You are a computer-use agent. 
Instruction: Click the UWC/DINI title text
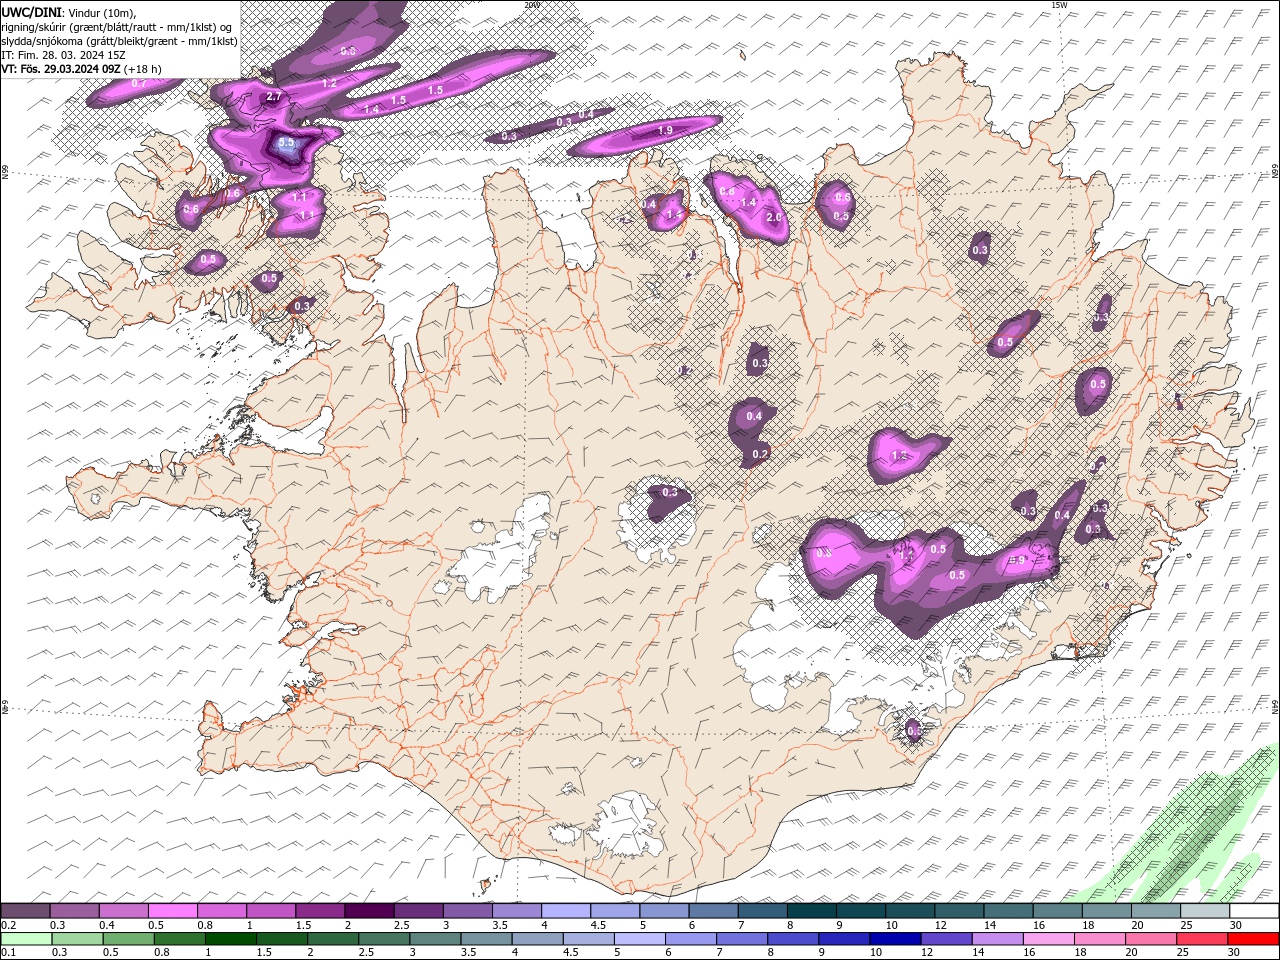click(x=31, y=11)
